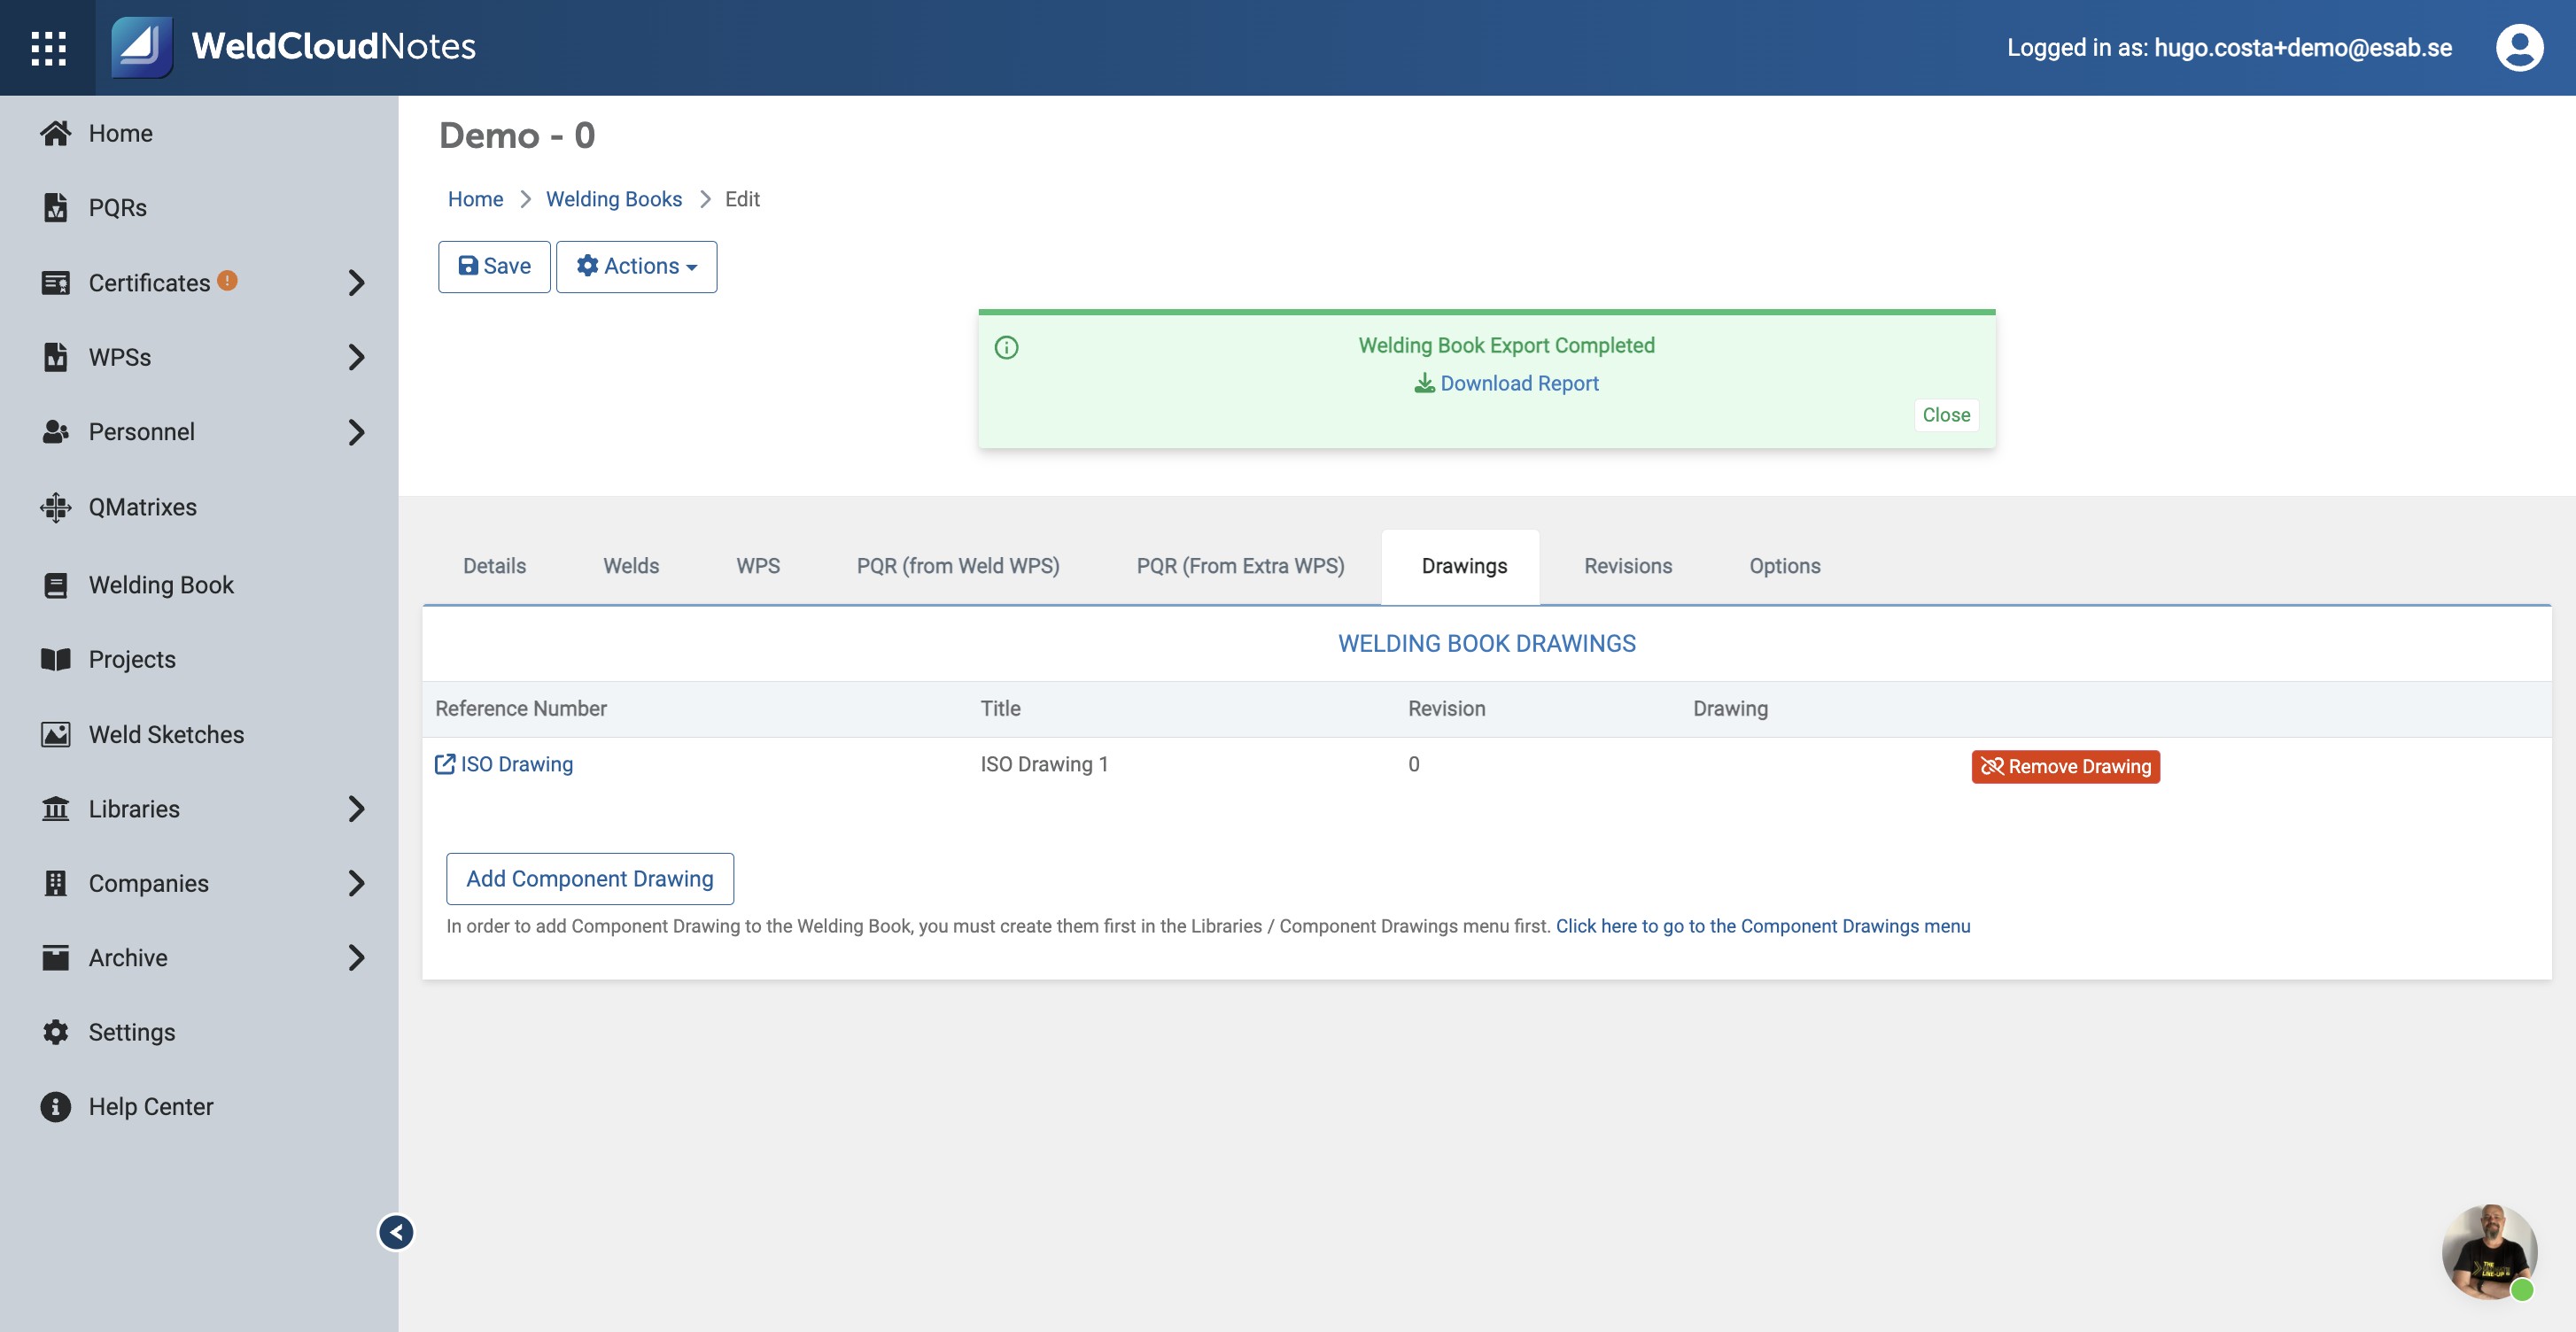This screenshot has width=2576, height=1332.
Task: Save the welding book
Action: [x=494, y=266]
